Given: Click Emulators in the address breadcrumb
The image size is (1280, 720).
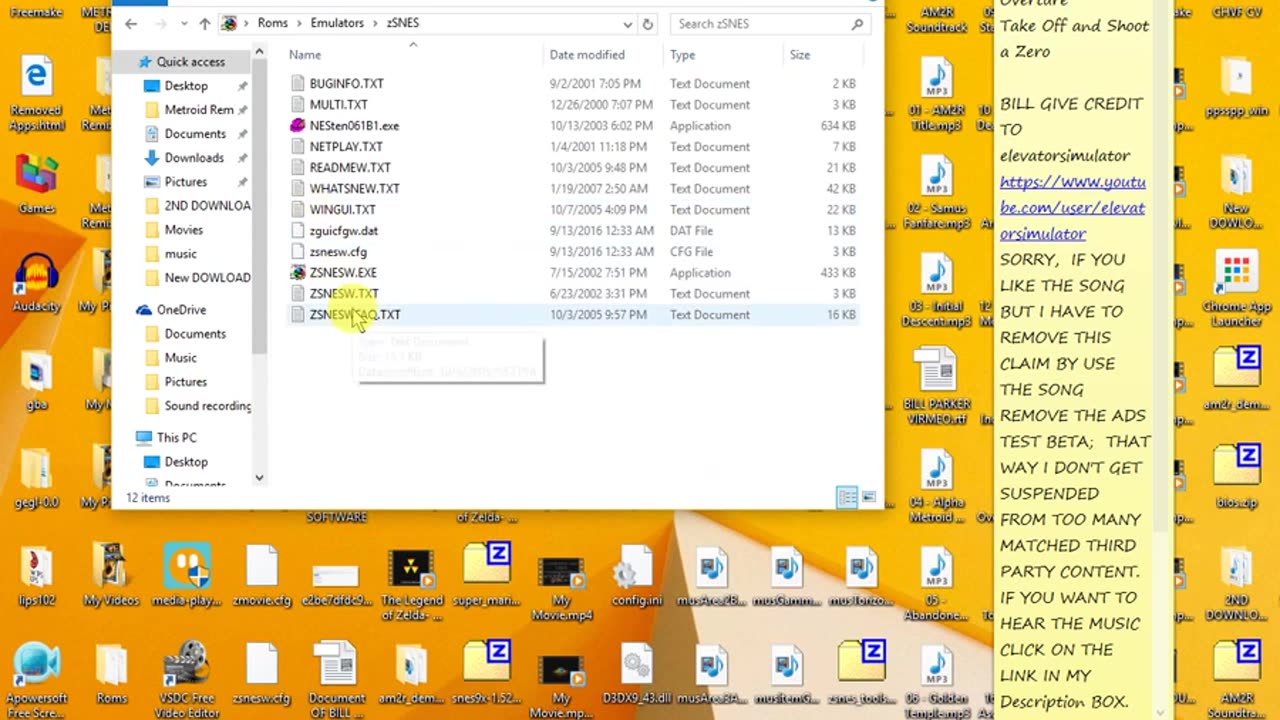Looking at the screenshot, I should [337, 24].
